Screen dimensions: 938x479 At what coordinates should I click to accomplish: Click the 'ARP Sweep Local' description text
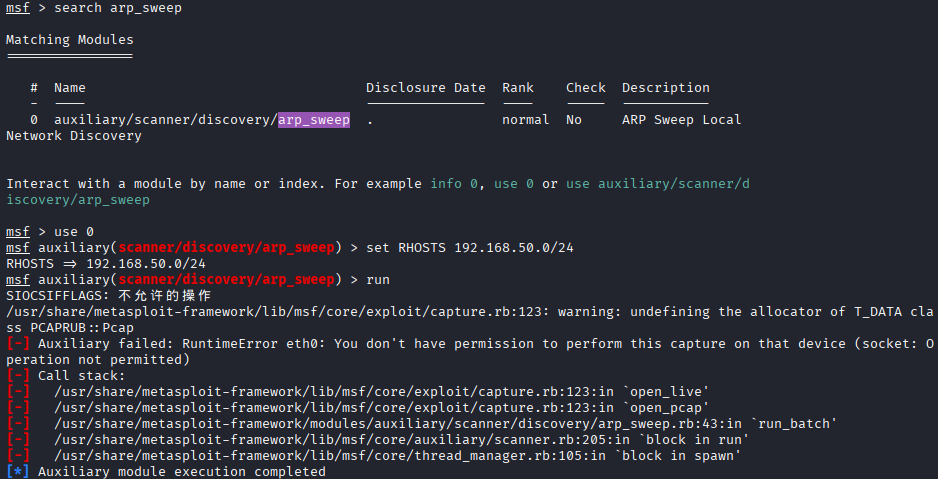click(x=681, y=120)
